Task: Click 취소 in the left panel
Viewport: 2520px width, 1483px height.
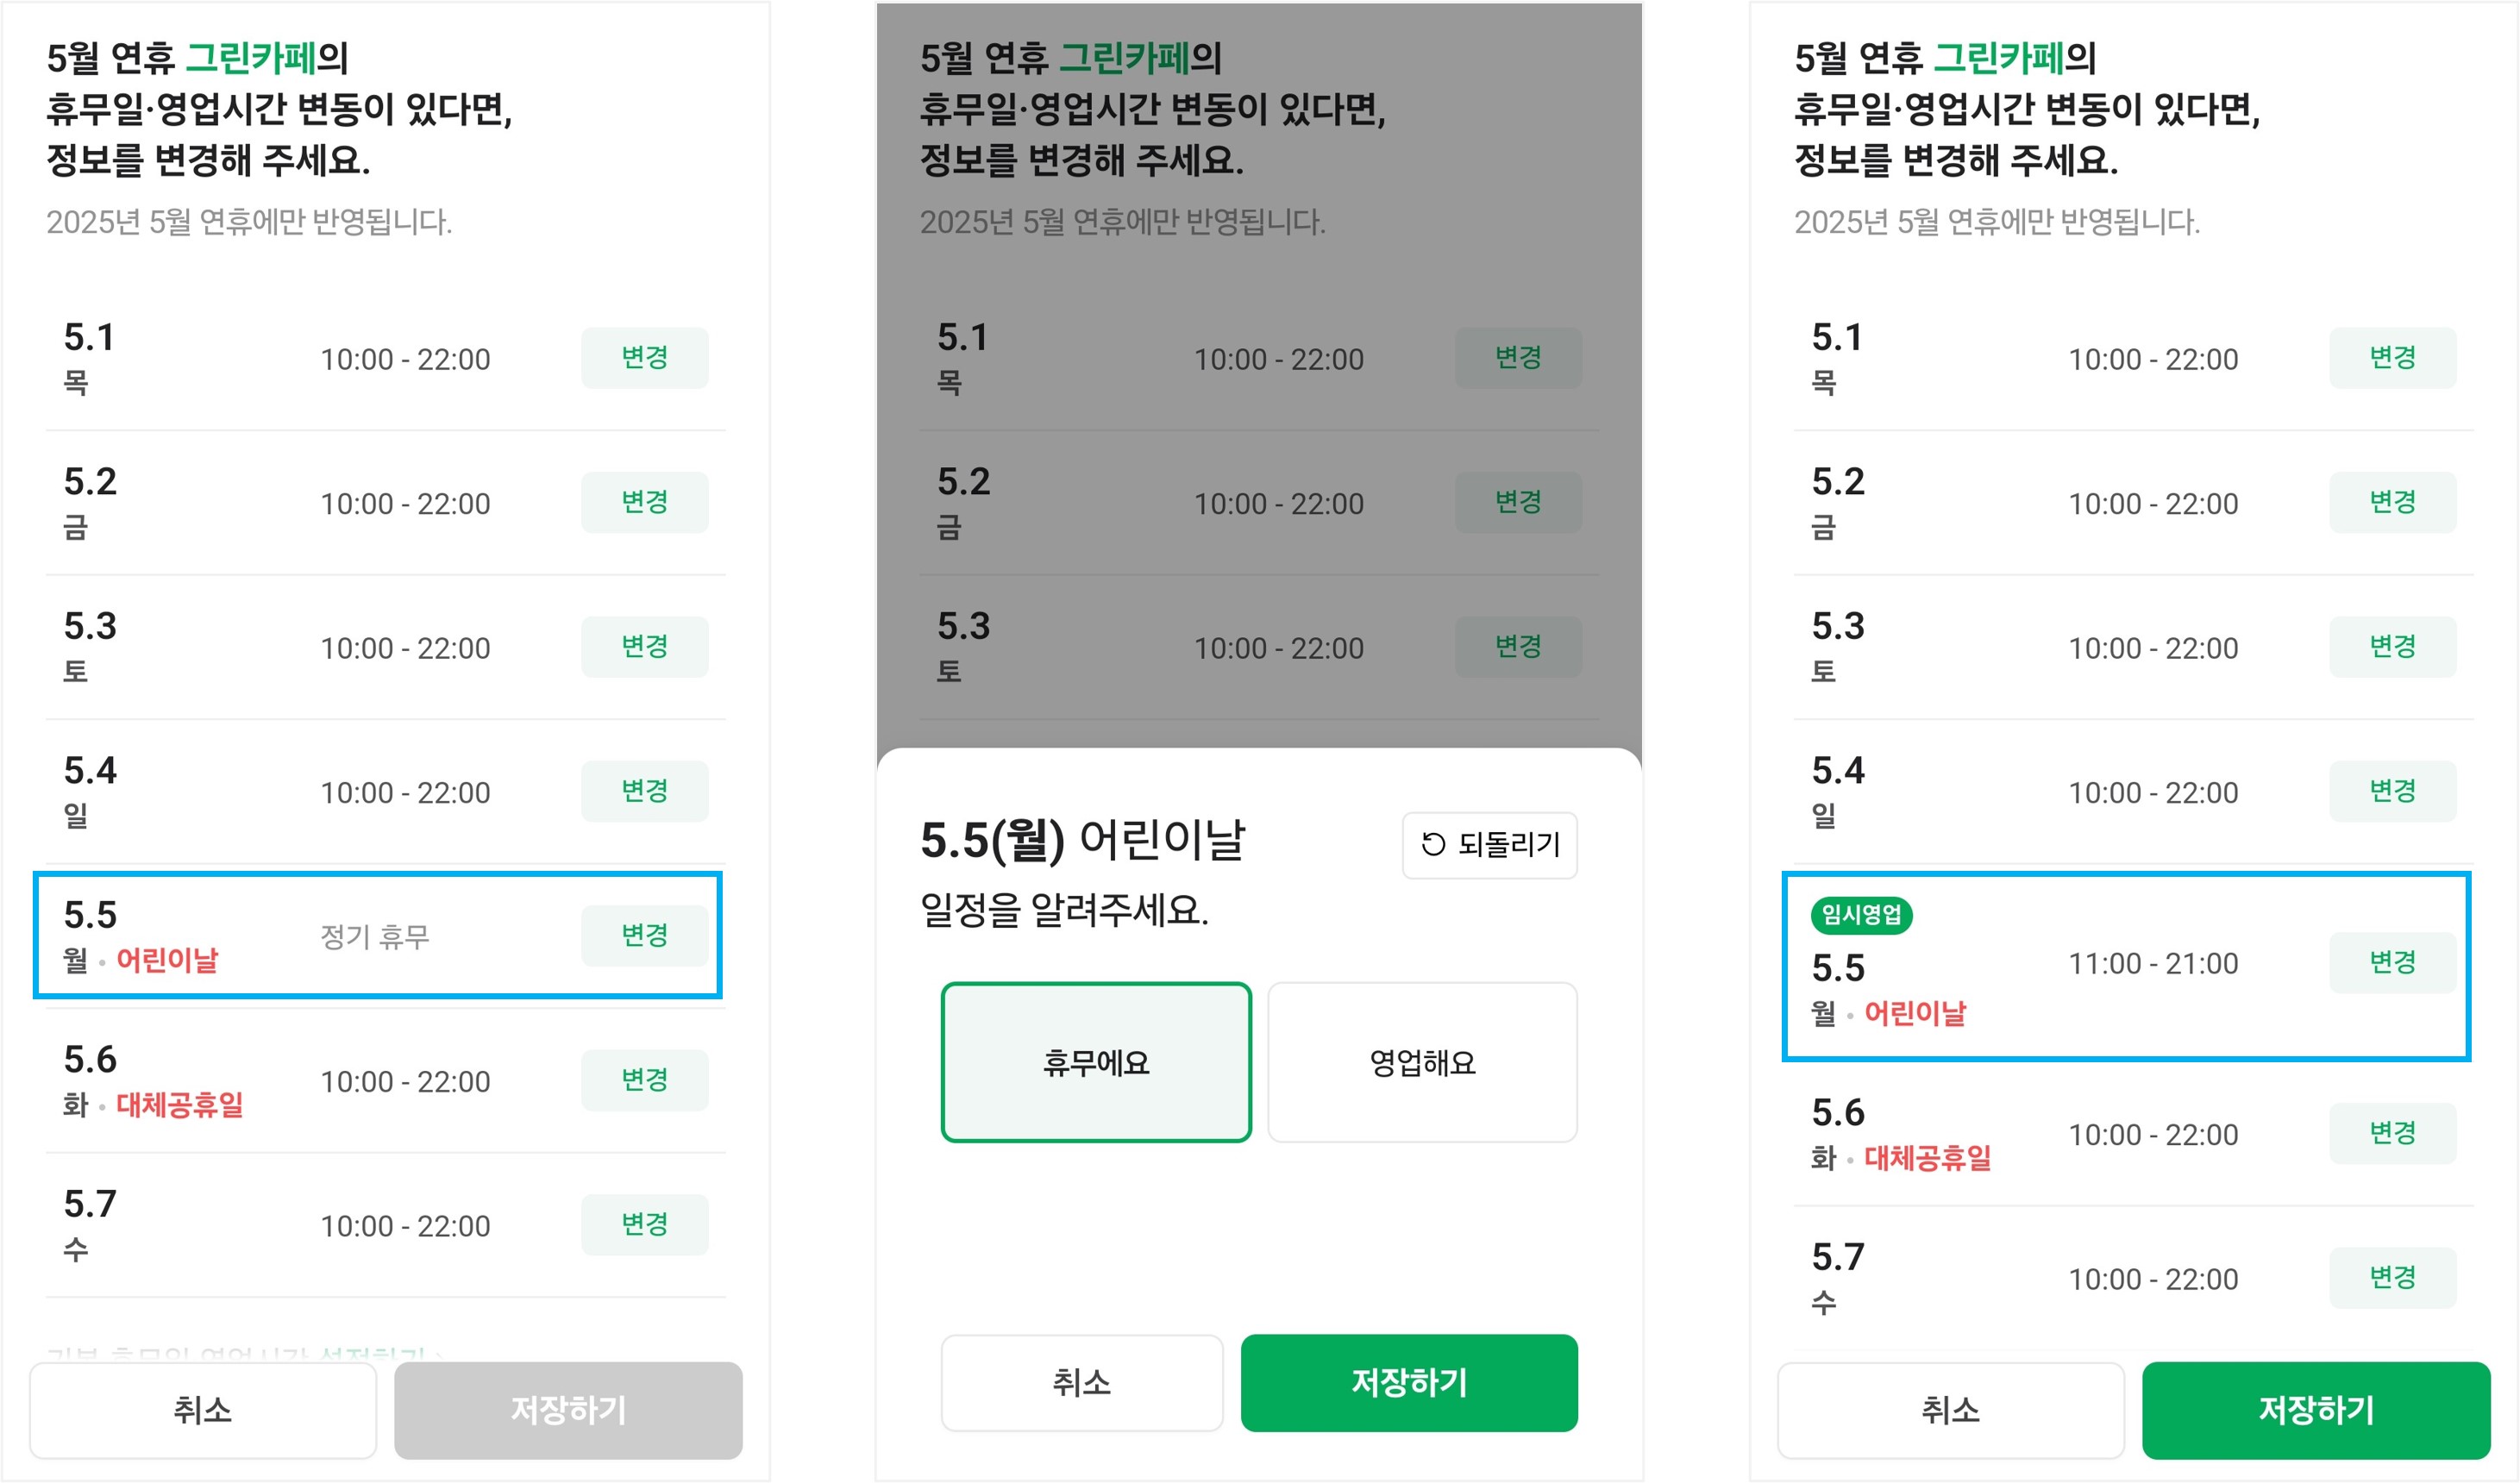Action: pyautogui.click(x=203, y=1410)
